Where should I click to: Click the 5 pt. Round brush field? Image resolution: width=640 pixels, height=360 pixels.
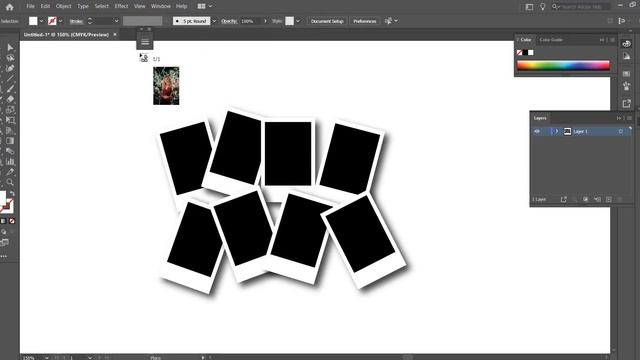(x=191, y=21)
